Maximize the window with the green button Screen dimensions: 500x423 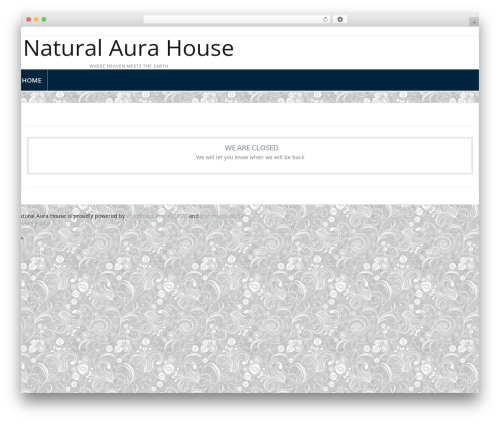tap(44, 20)
